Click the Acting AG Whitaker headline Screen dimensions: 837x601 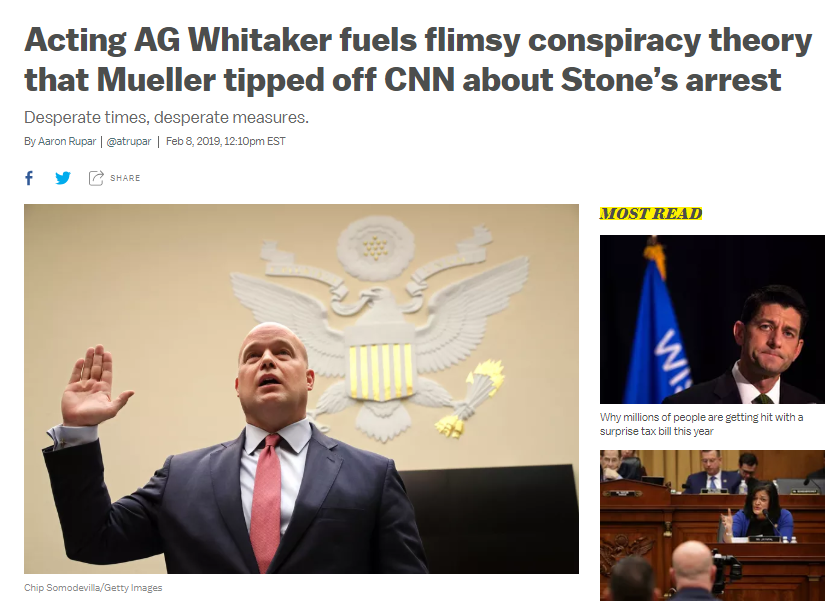[417, 59]
